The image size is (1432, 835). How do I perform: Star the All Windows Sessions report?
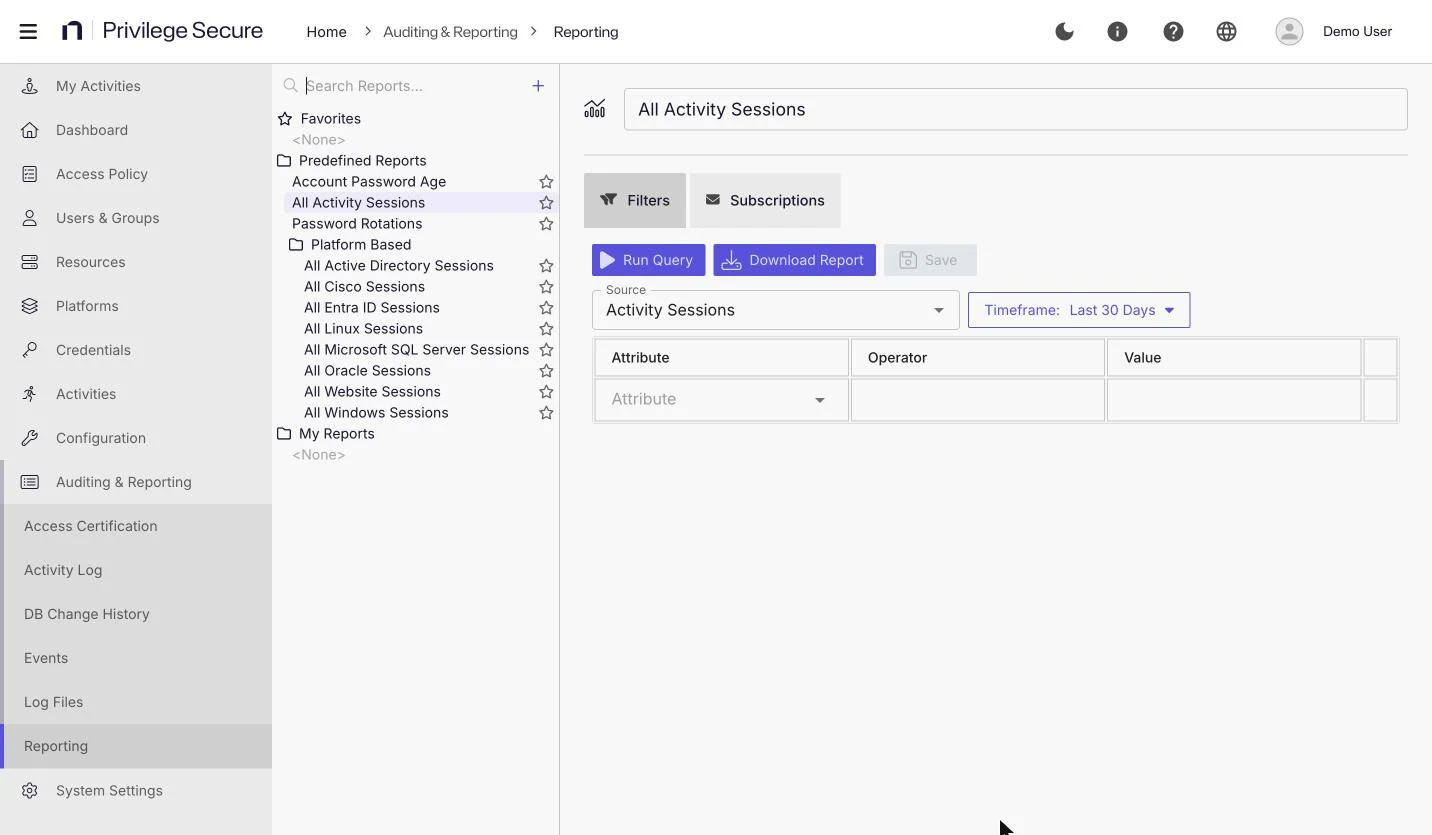pyautogui.click(x=546, y=413)
